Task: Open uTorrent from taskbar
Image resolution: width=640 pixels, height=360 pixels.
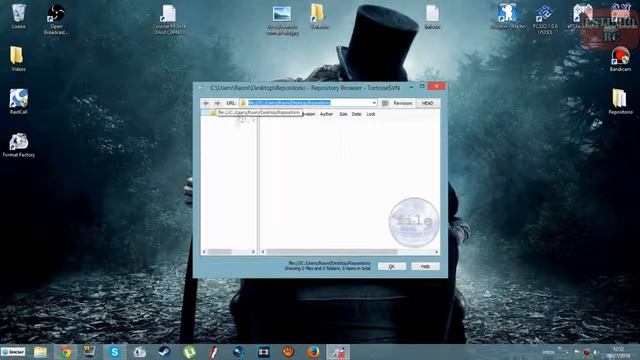Action: [x=189, y=352]
